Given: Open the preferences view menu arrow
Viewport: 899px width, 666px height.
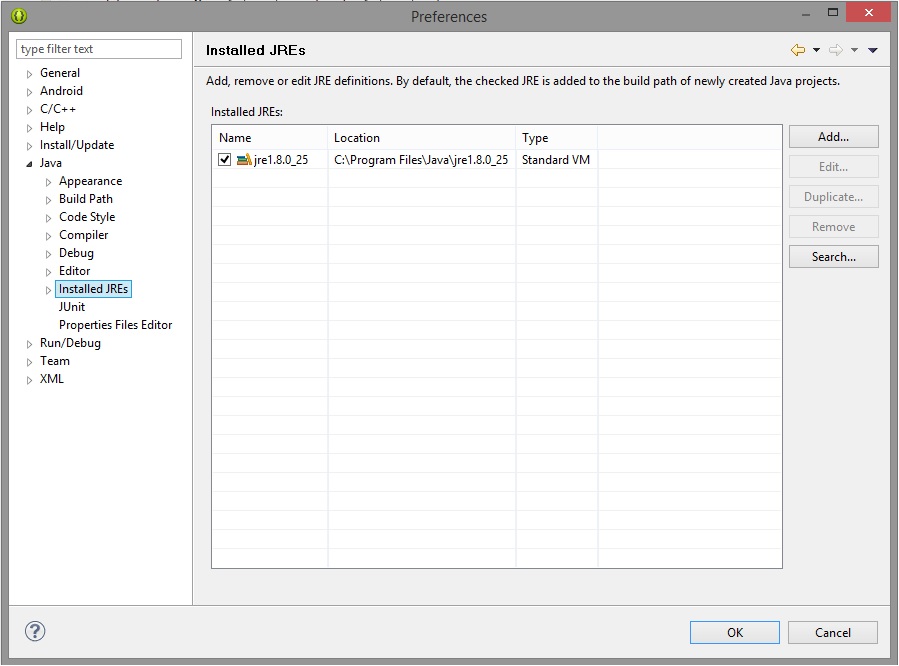Looking at the screenshot, I should pyautogui.click(x=873, y=50).
